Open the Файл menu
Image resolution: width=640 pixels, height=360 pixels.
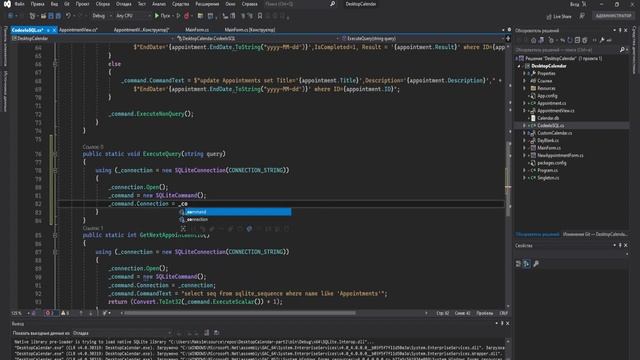tap(19, 4)
